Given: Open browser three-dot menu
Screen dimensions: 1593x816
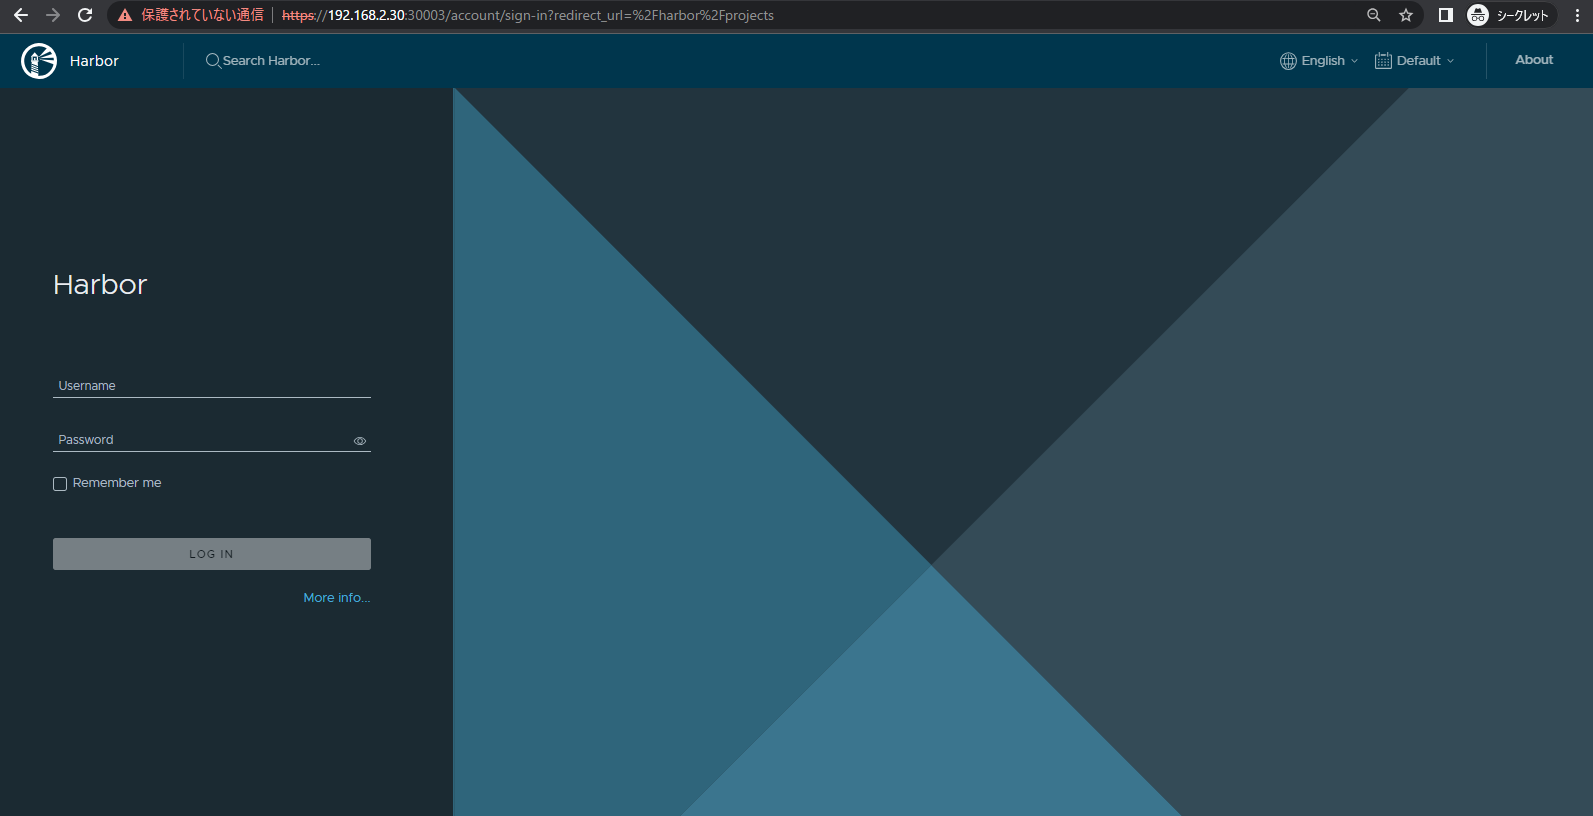Looking at the screenshot, I should [1578, 15].
